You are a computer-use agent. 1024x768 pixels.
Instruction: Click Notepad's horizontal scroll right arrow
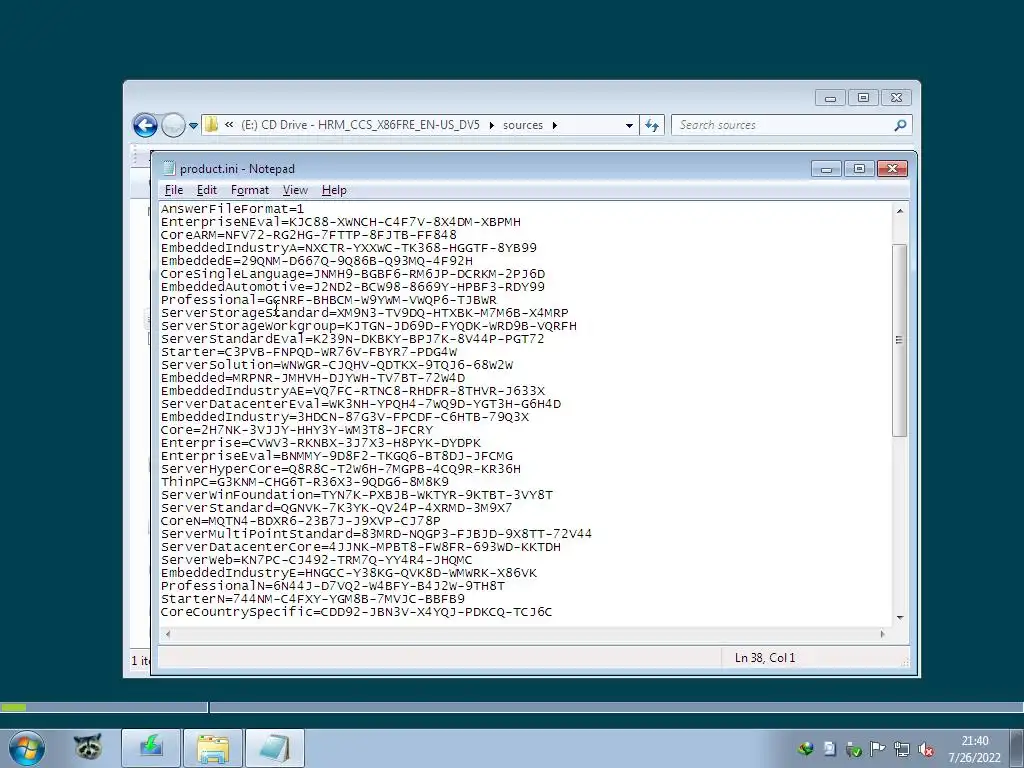pos(882,633)
